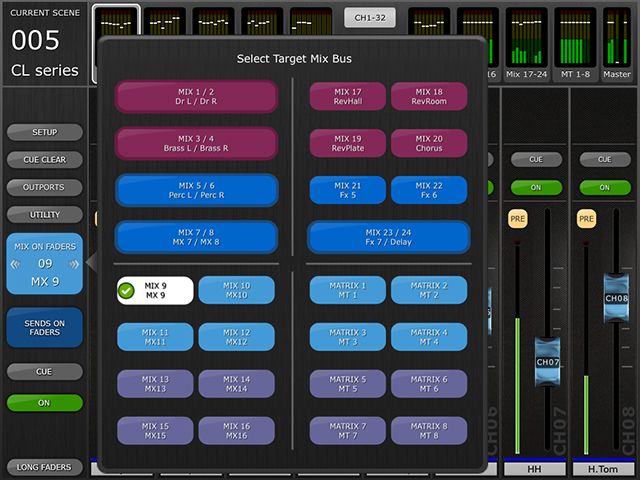The height and width of the screenshot is (480, 640).
Task: Toggle the PRE button on channel CH07
Action: pos(517,218)
